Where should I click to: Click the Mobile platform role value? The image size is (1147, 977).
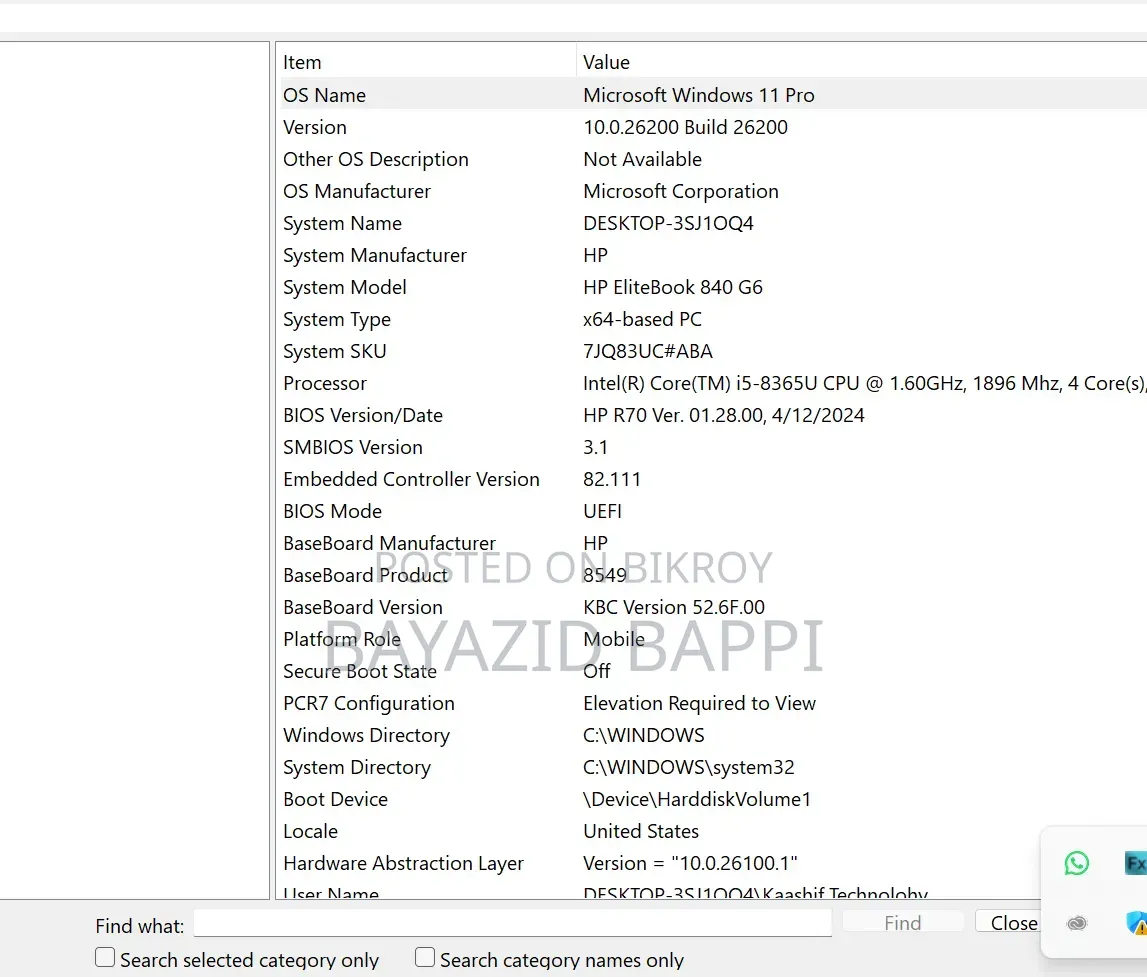tap(614, 640)
